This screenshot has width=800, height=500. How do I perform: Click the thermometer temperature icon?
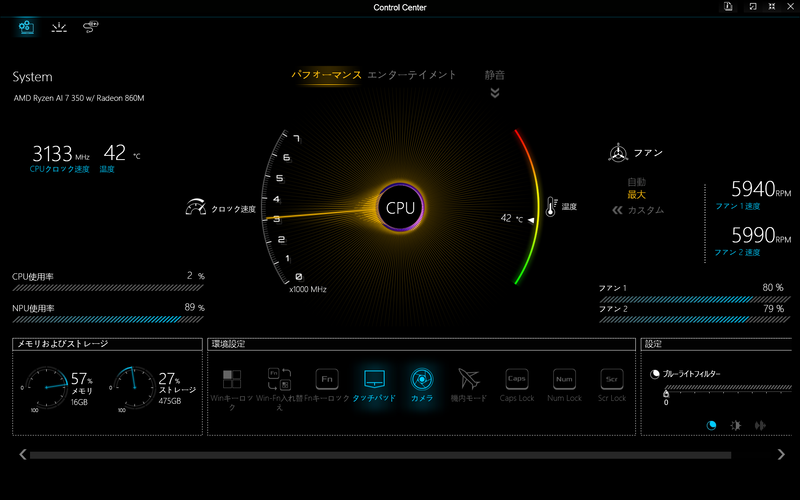pyautogui.click(x=552, y=207)
